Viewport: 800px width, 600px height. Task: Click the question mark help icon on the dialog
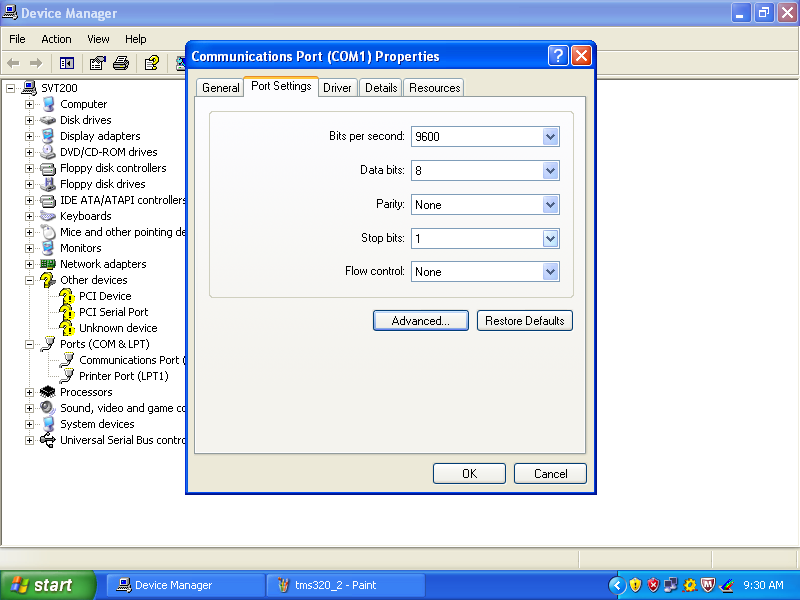(x=558, y=56)
